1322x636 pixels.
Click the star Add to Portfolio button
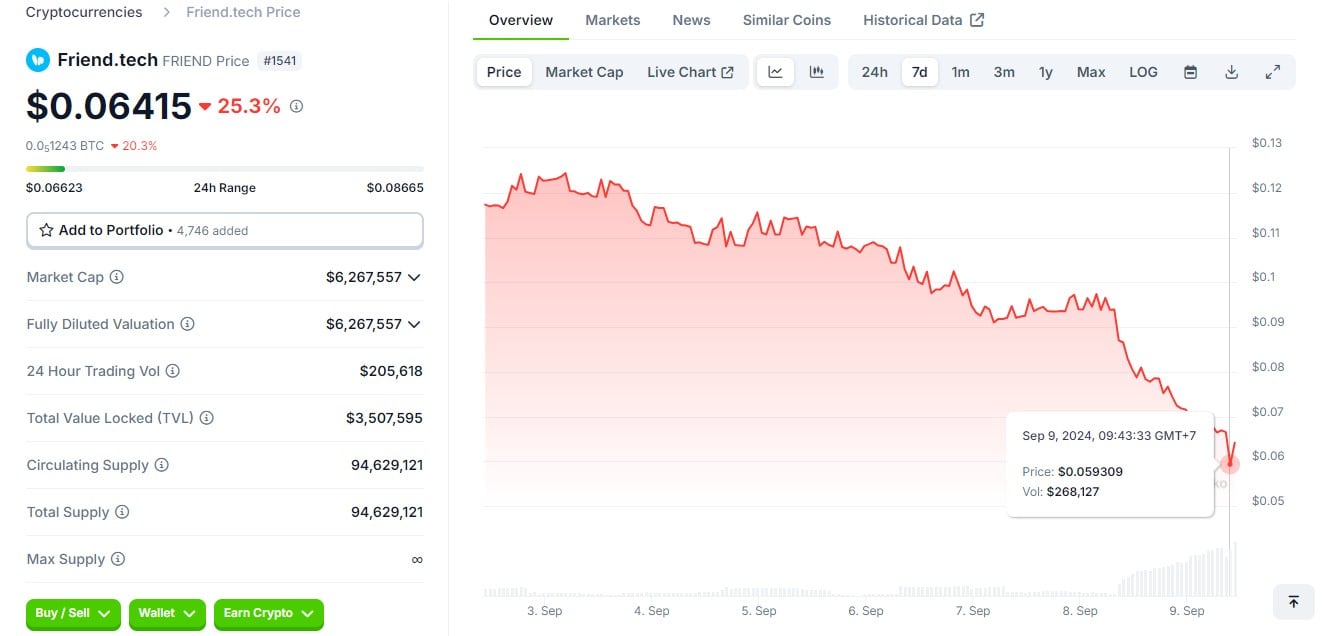point(224,230)
